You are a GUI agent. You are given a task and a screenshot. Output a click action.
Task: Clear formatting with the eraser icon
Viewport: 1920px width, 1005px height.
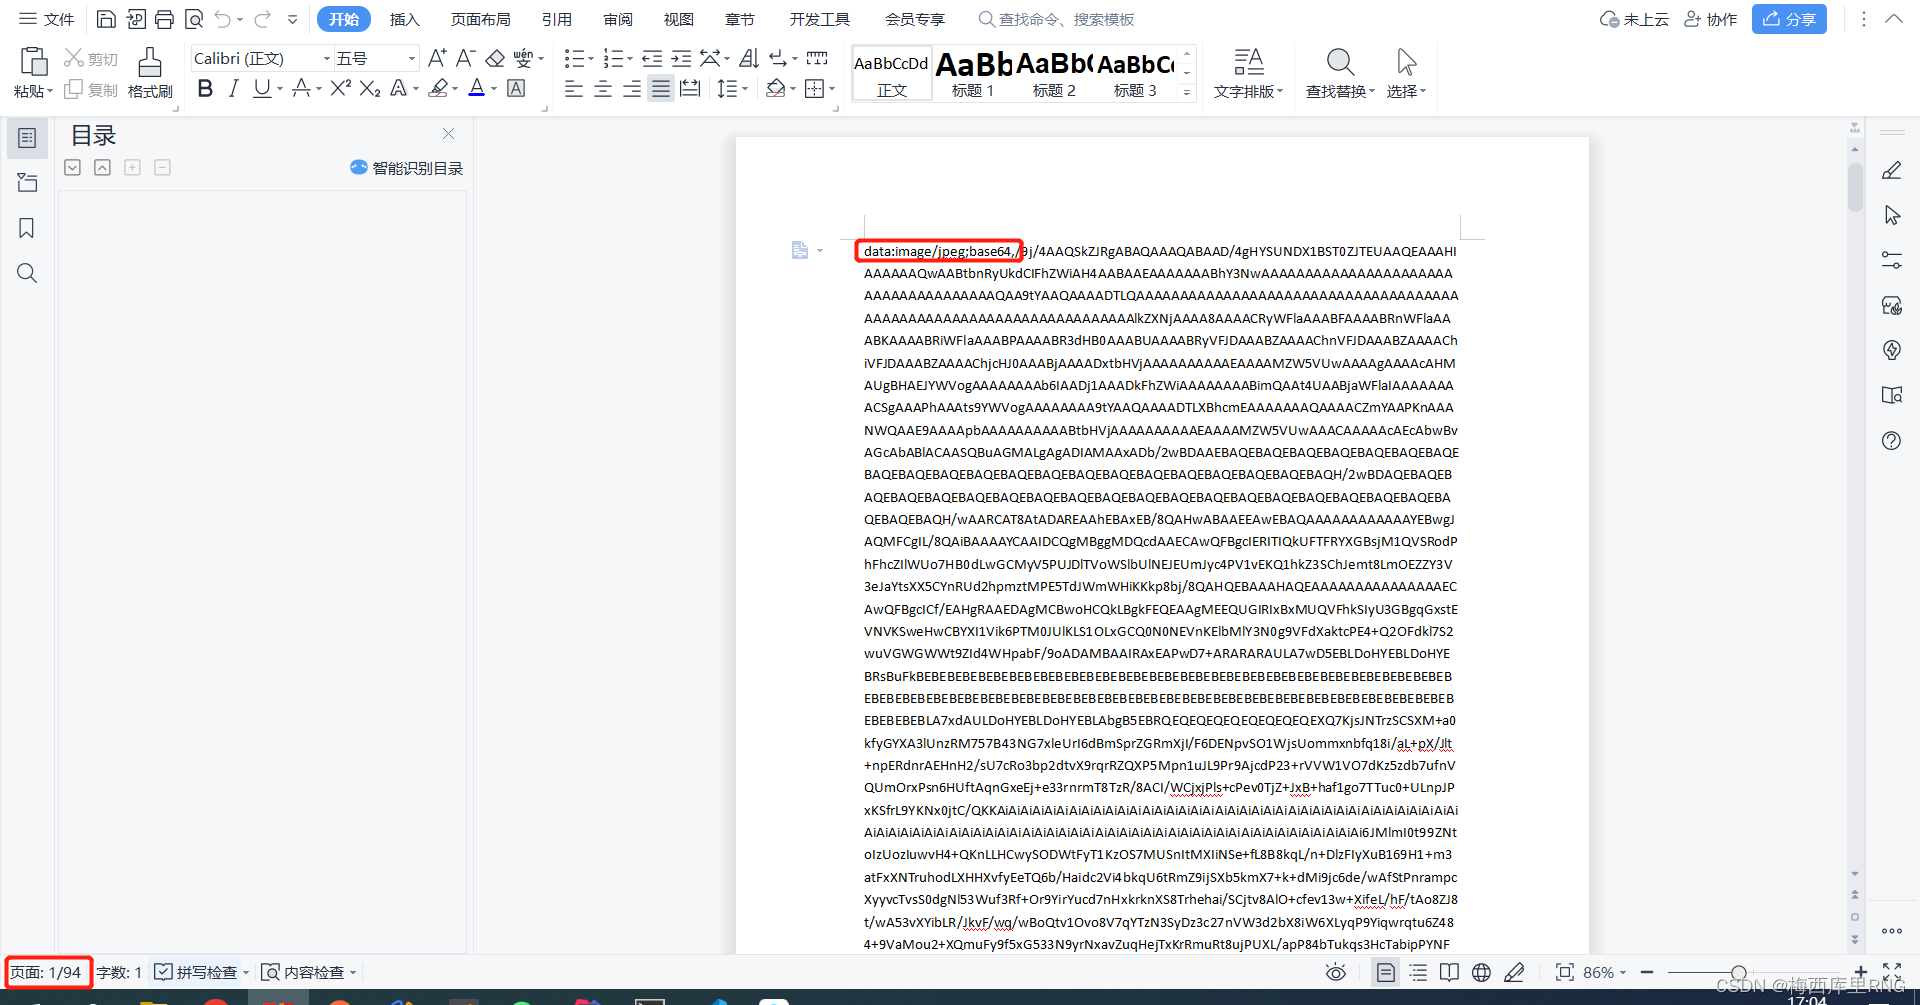click(495, 58)
